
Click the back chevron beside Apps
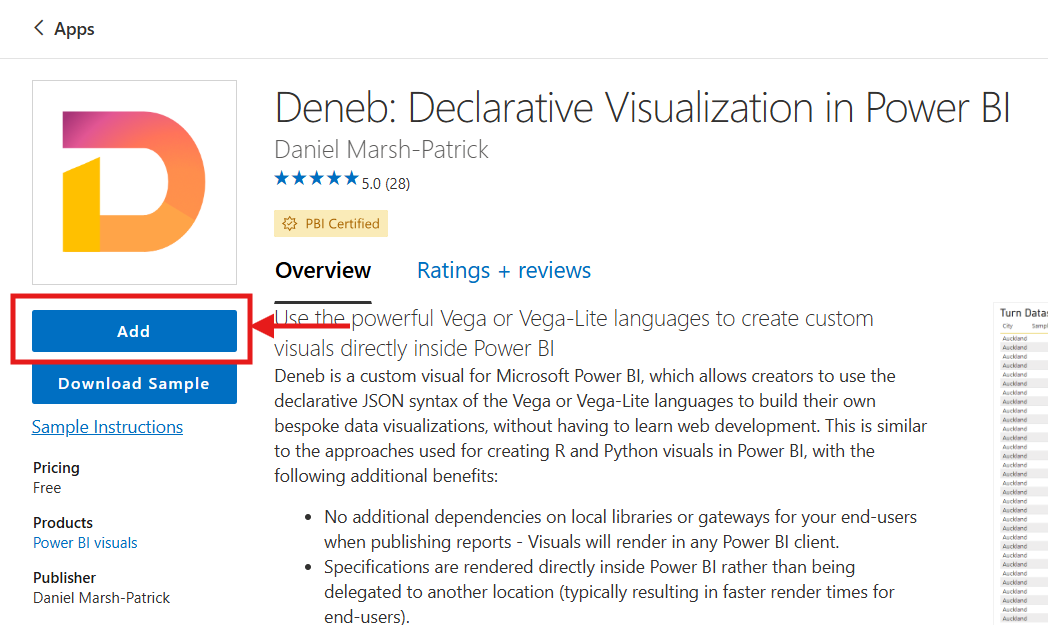click(39, 28)
